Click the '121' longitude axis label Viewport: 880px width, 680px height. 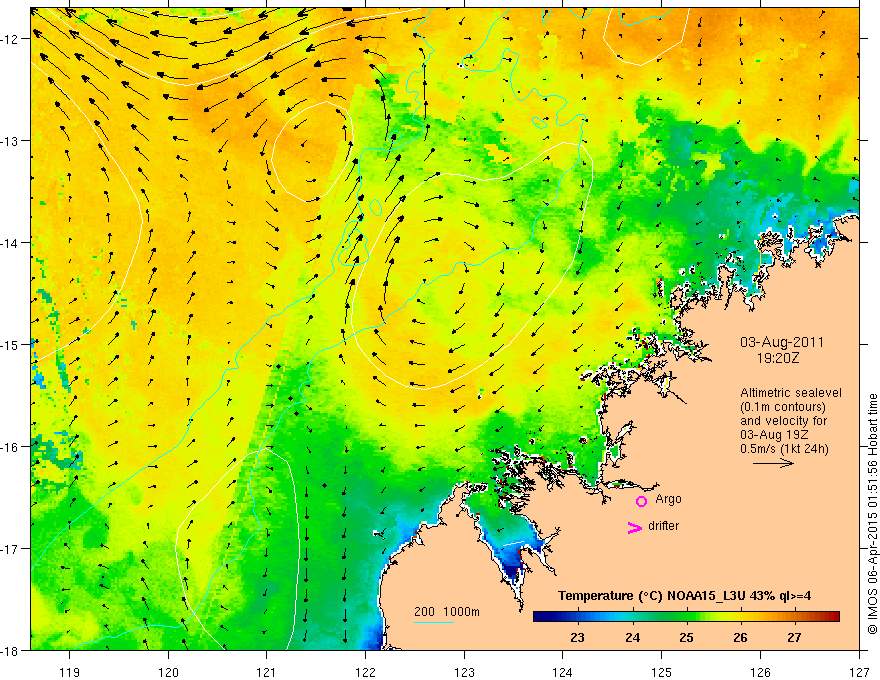click(267, 672)
